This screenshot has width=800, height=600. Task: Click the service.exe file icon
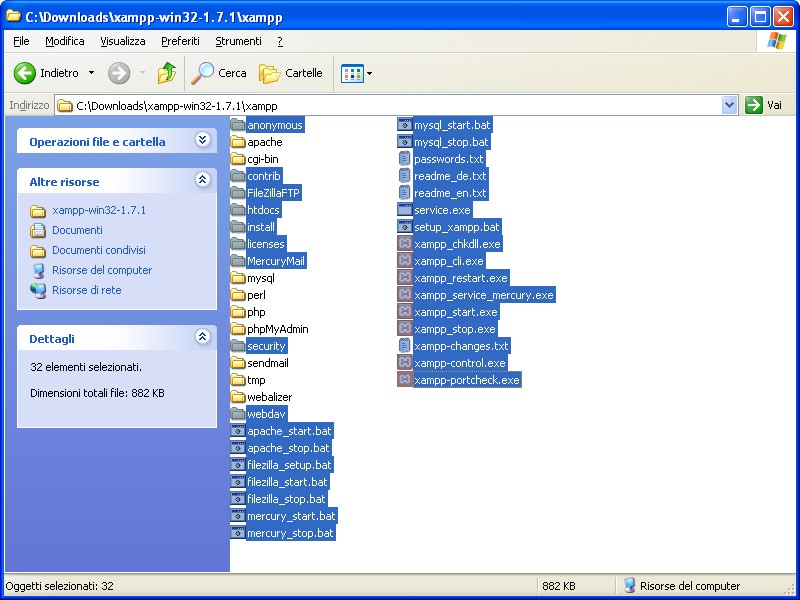[x=405, y=210]
